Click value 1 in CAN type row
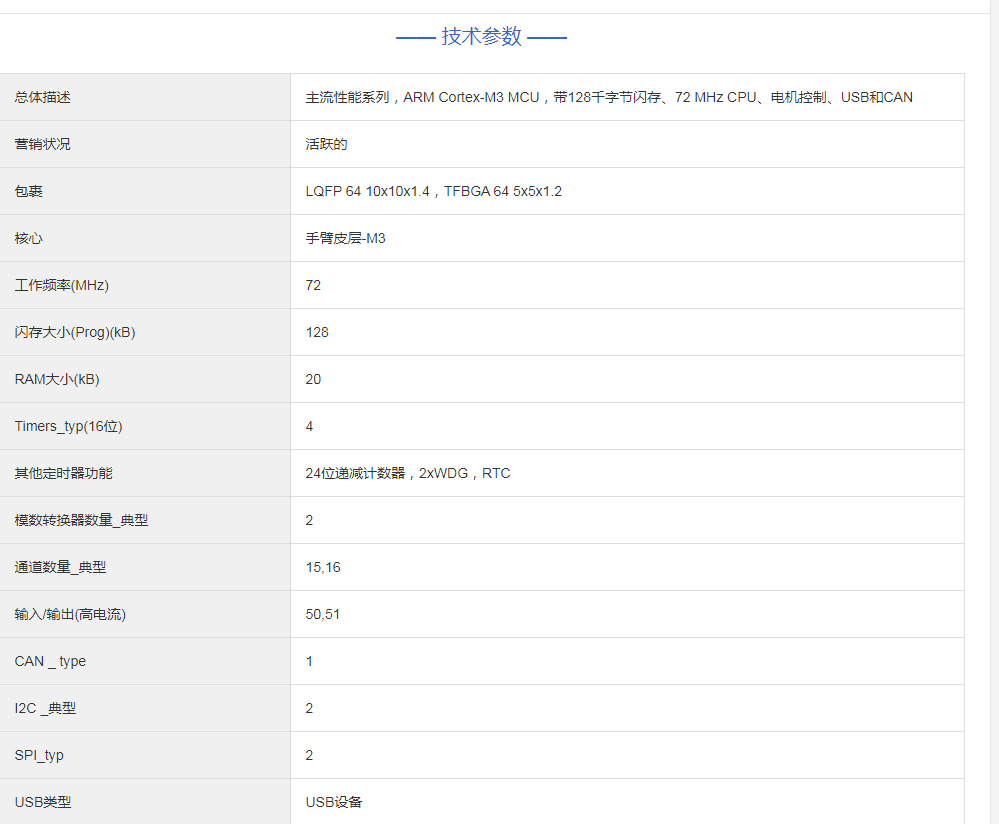 click(x=309, y=661)
